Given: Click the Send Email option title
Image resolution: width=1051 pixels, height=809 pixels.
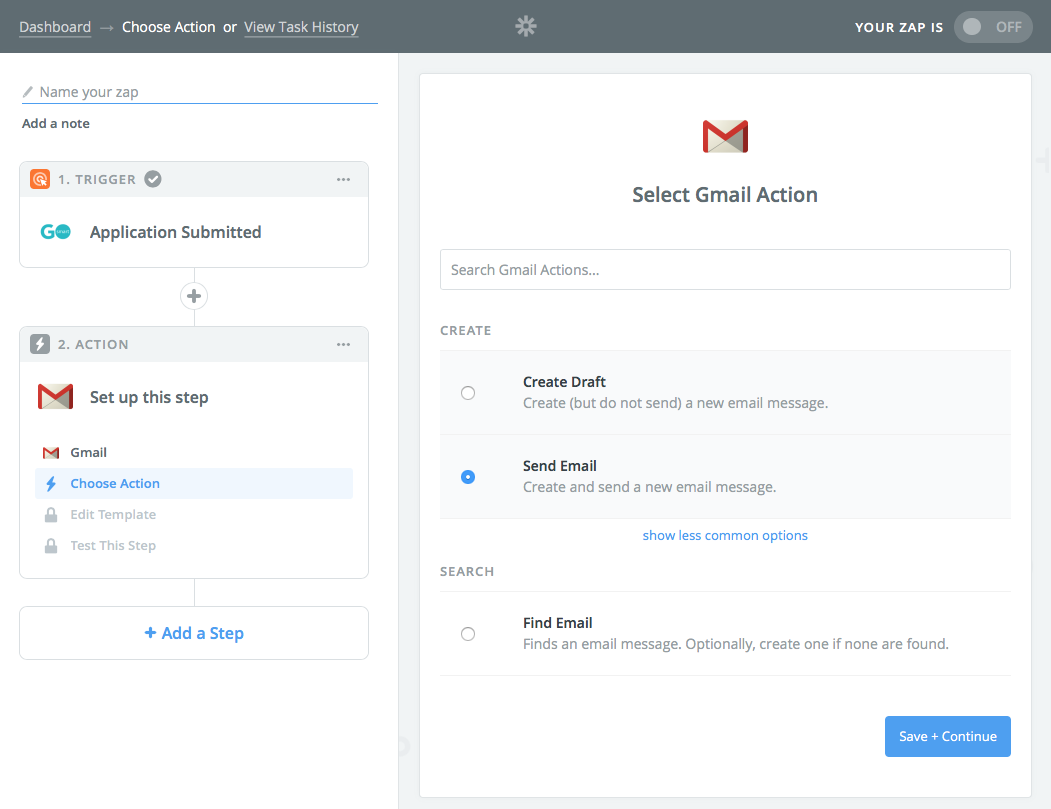Looking at the screenshot, I should (x=560, y=465).
